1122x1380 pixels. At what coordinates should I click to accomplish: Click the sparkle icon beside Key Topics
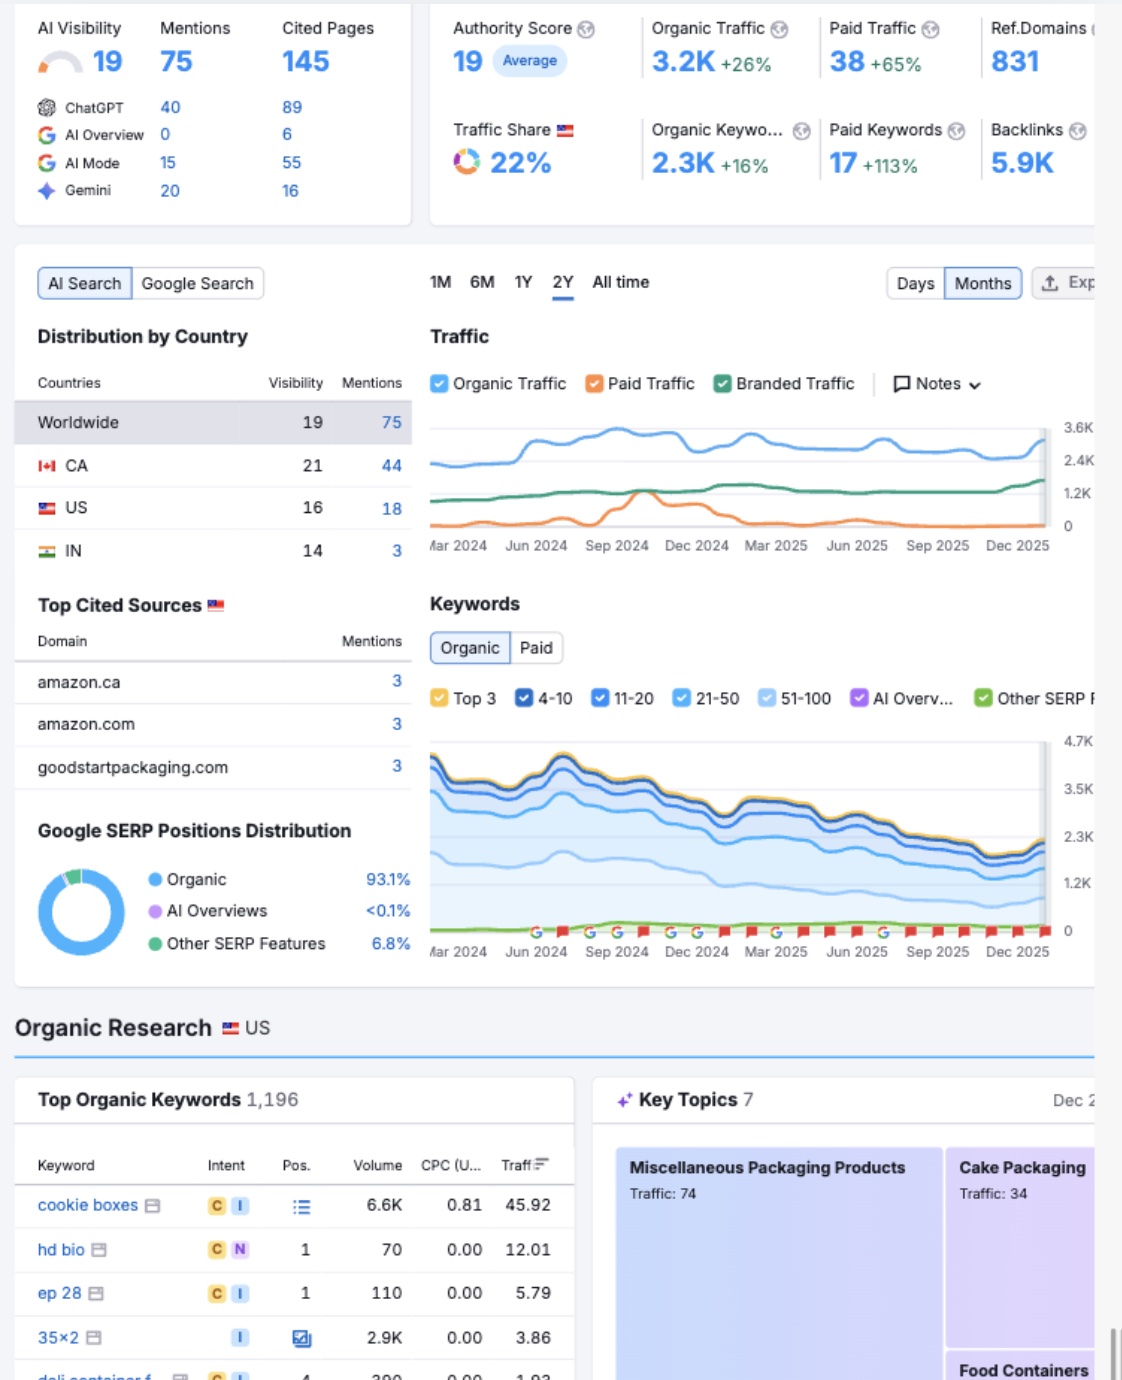(x=625, y=1098)
